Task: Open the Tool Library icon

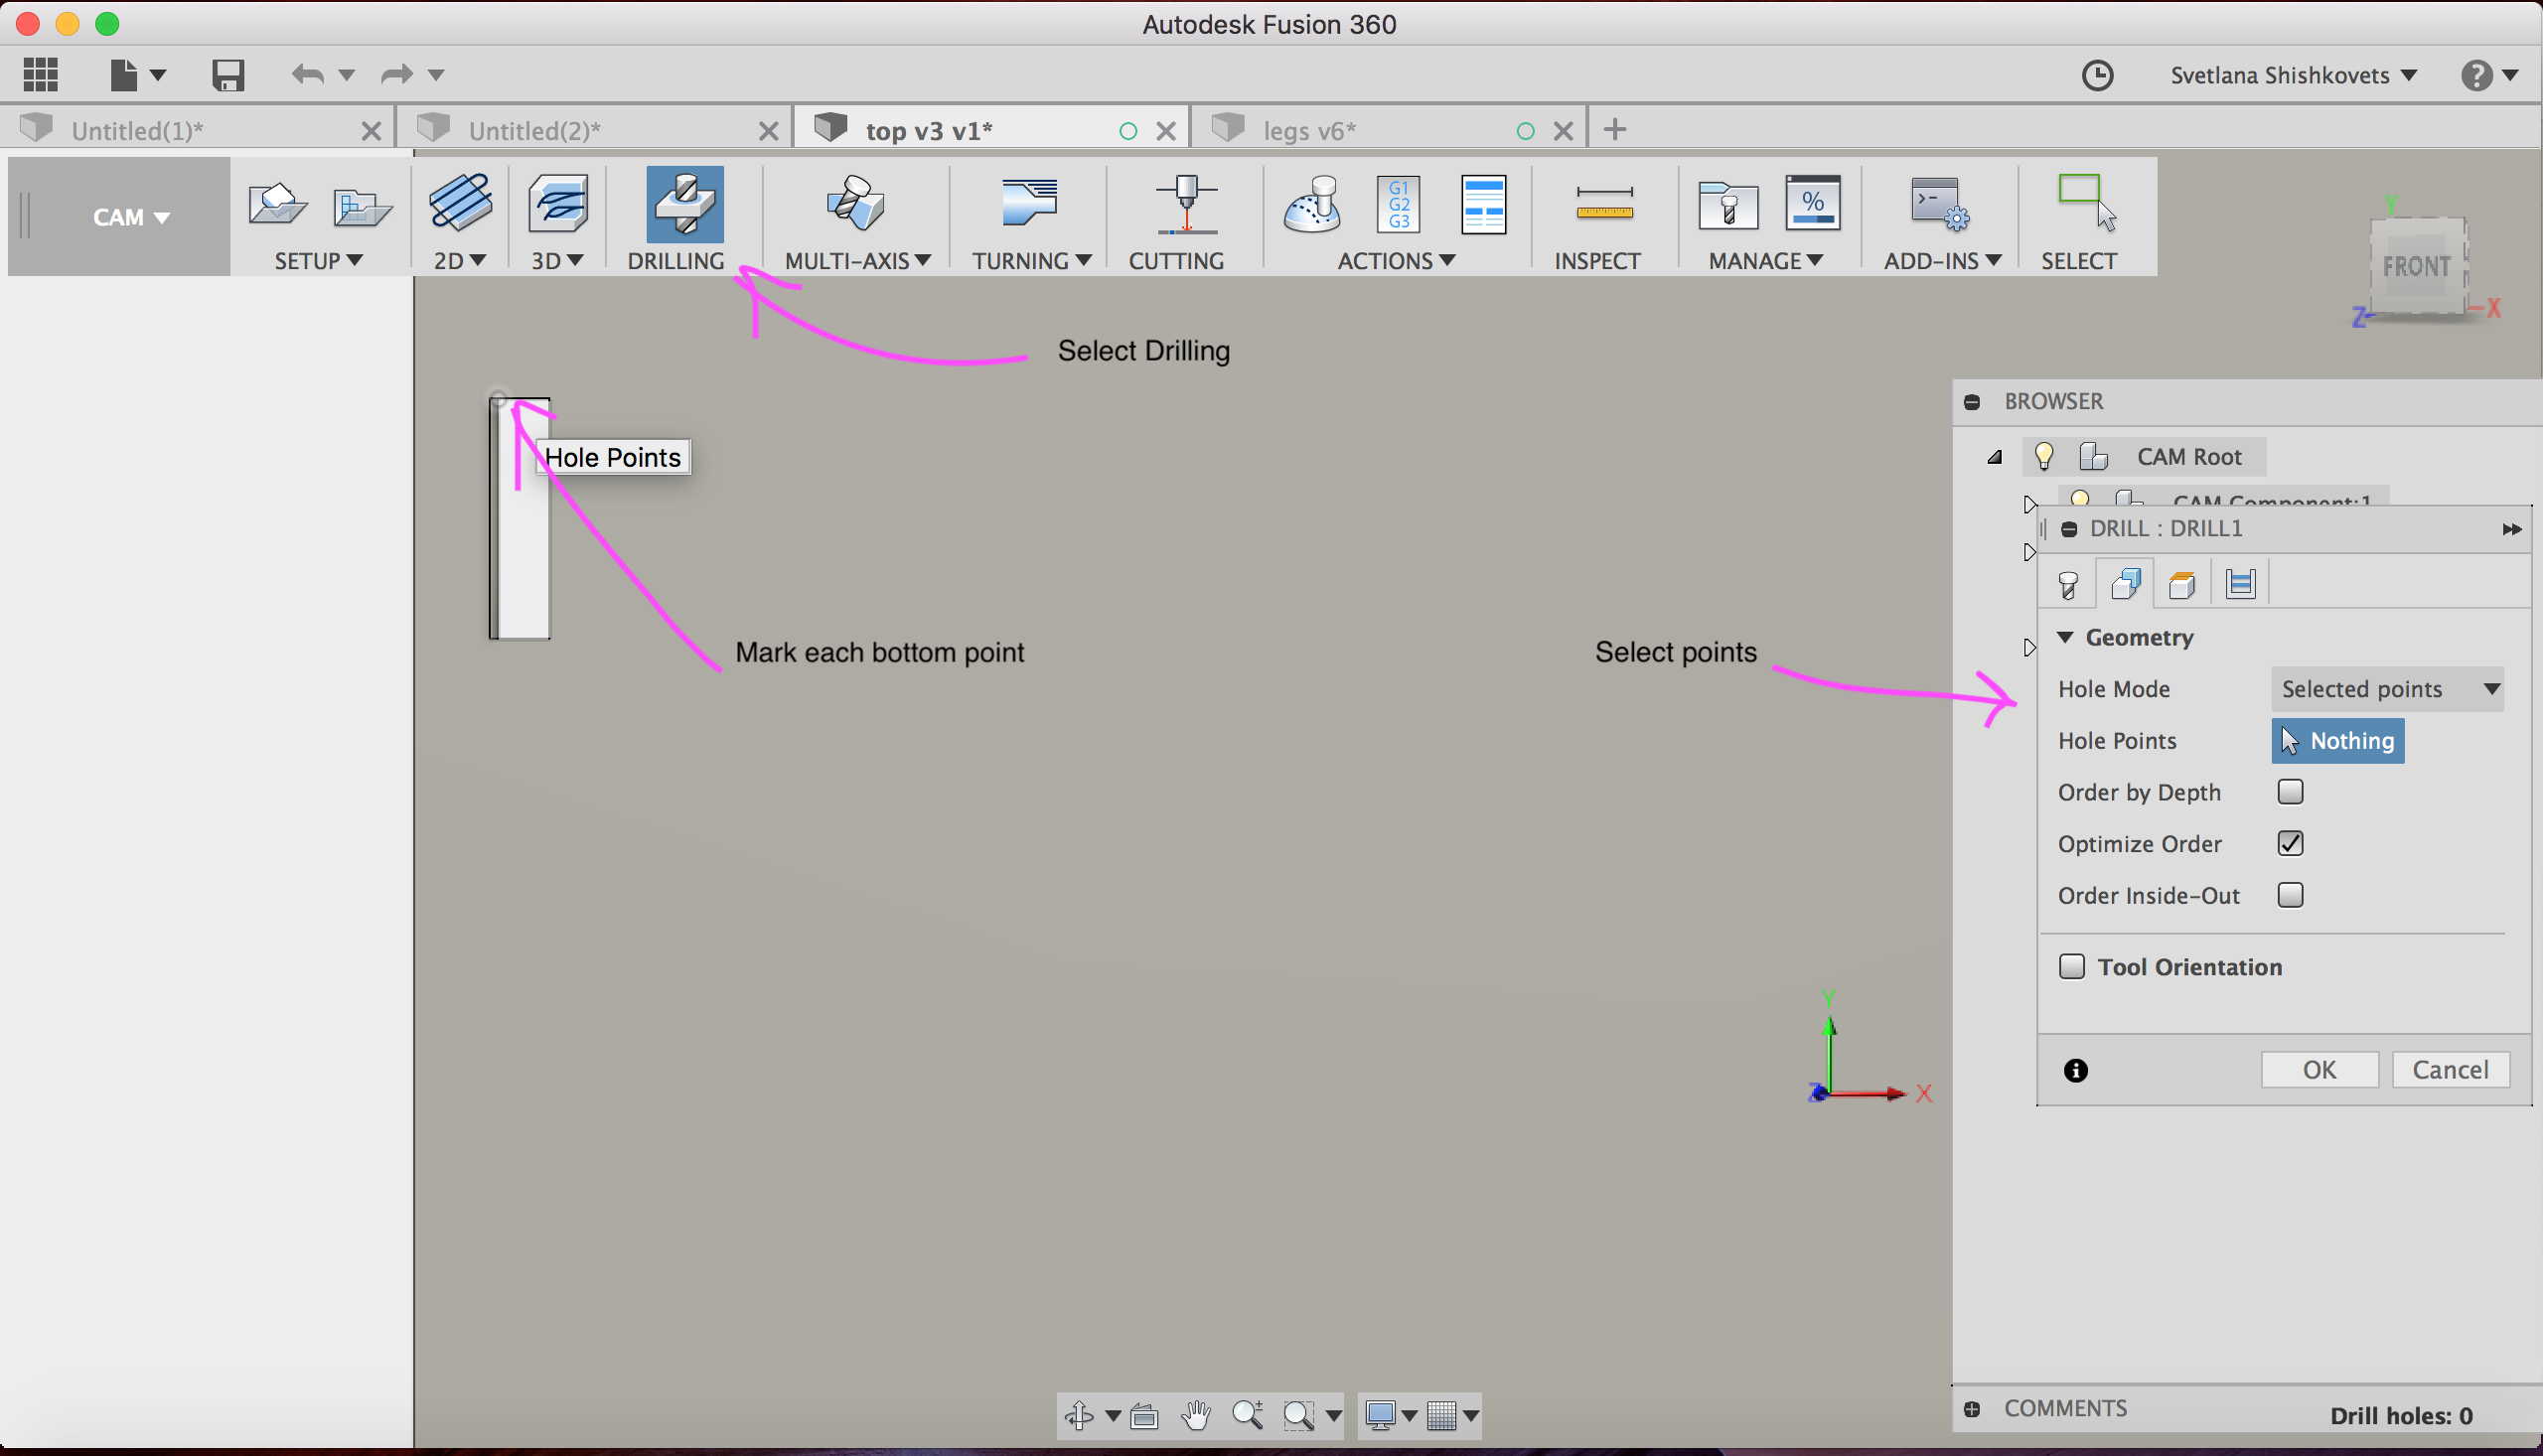Action: pyautogui.click(x=1728, y=205)
